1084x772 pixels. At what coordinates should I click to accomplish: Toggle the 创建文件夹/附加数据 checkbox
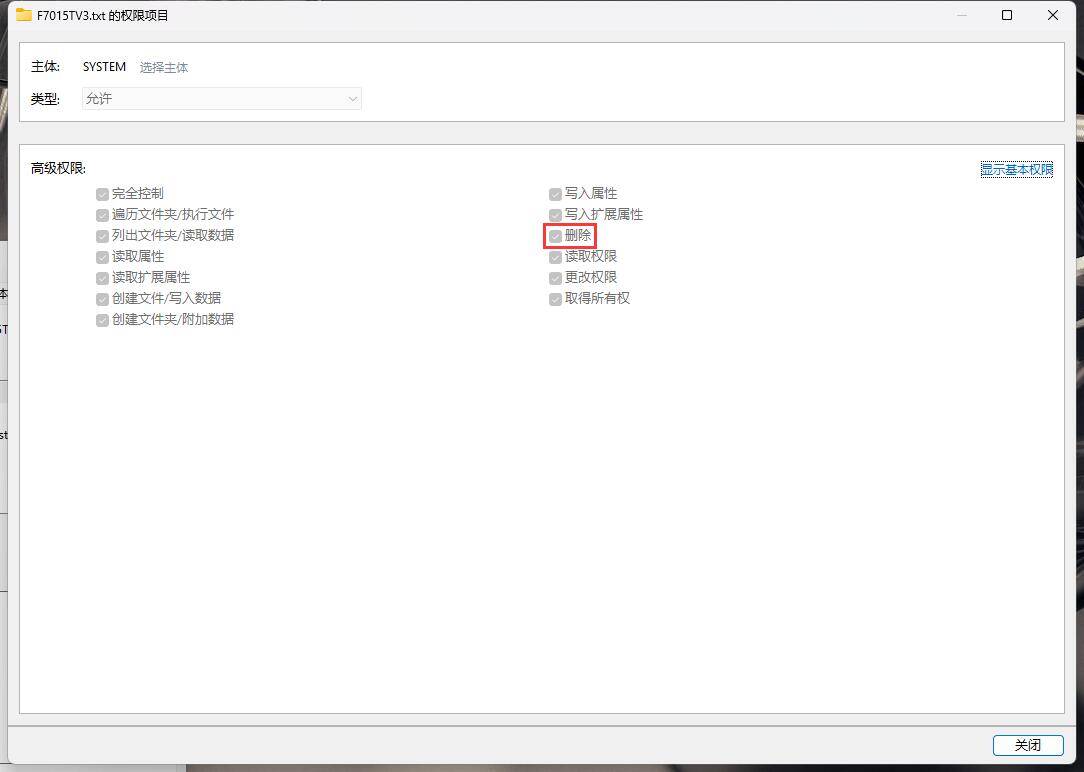point(102,320)
